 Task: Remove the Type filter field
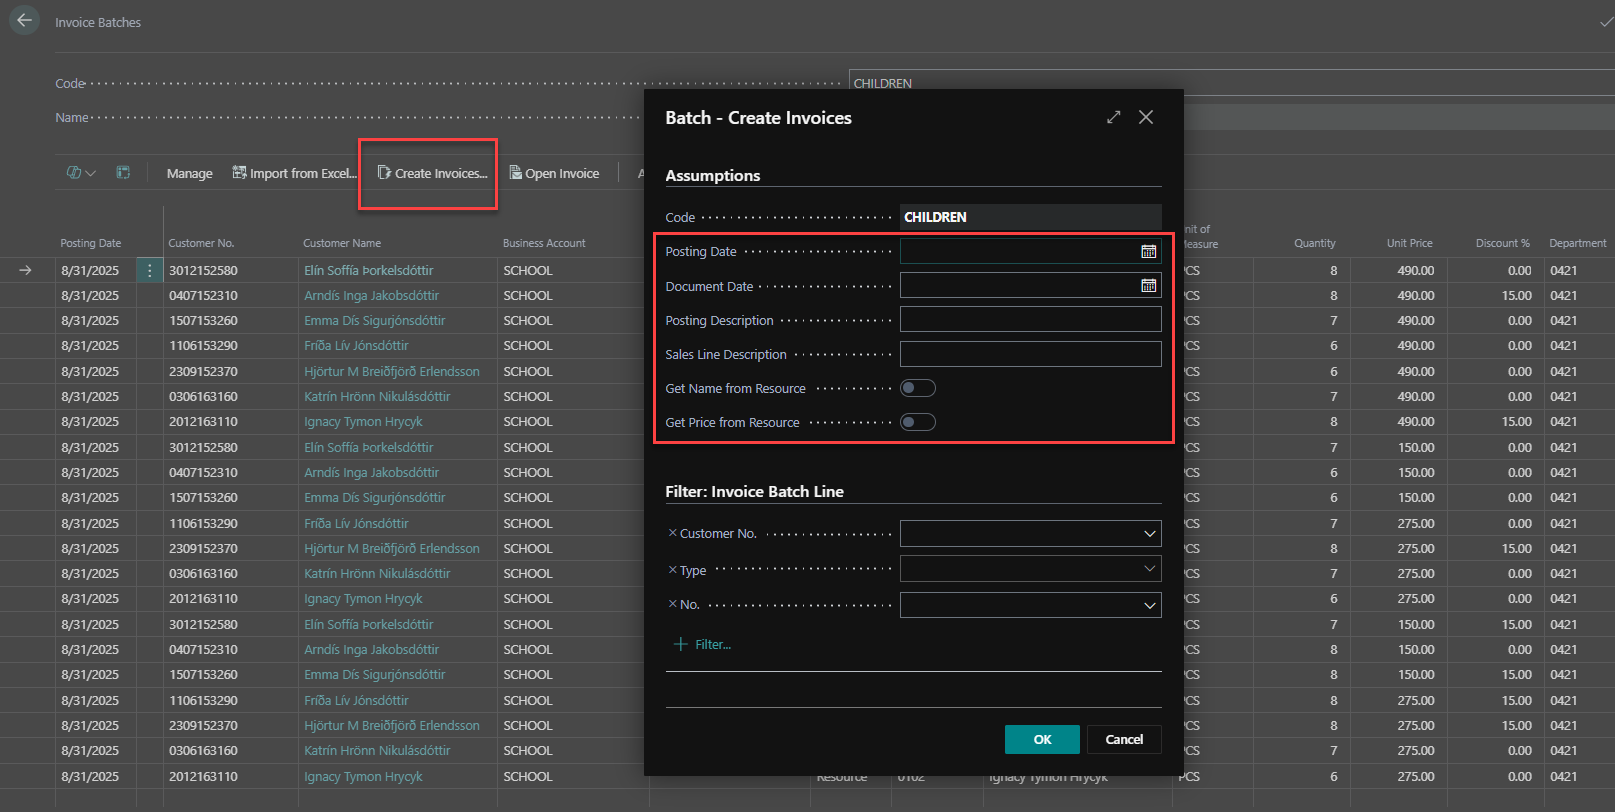[672, 569]
